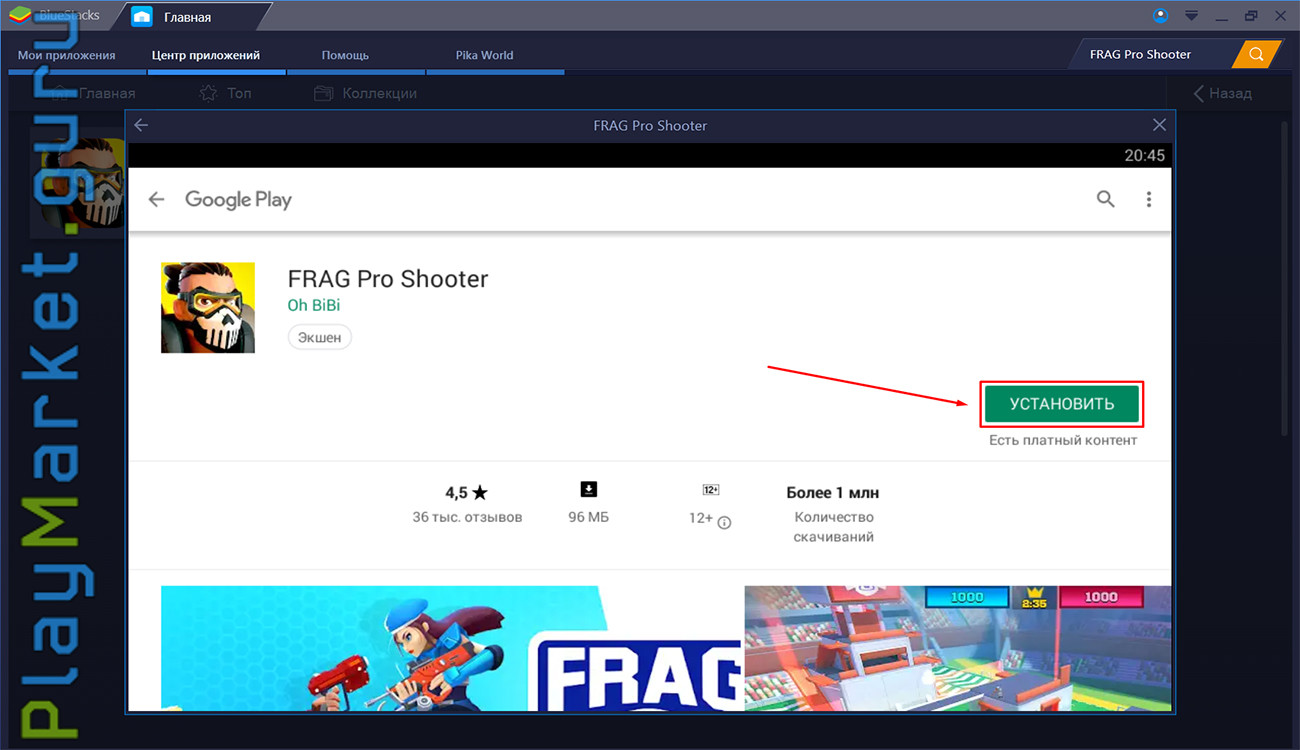Click the Есть платный контент notice
Viewport: 1300px width, 750px height.
[x=1063, y=440]
